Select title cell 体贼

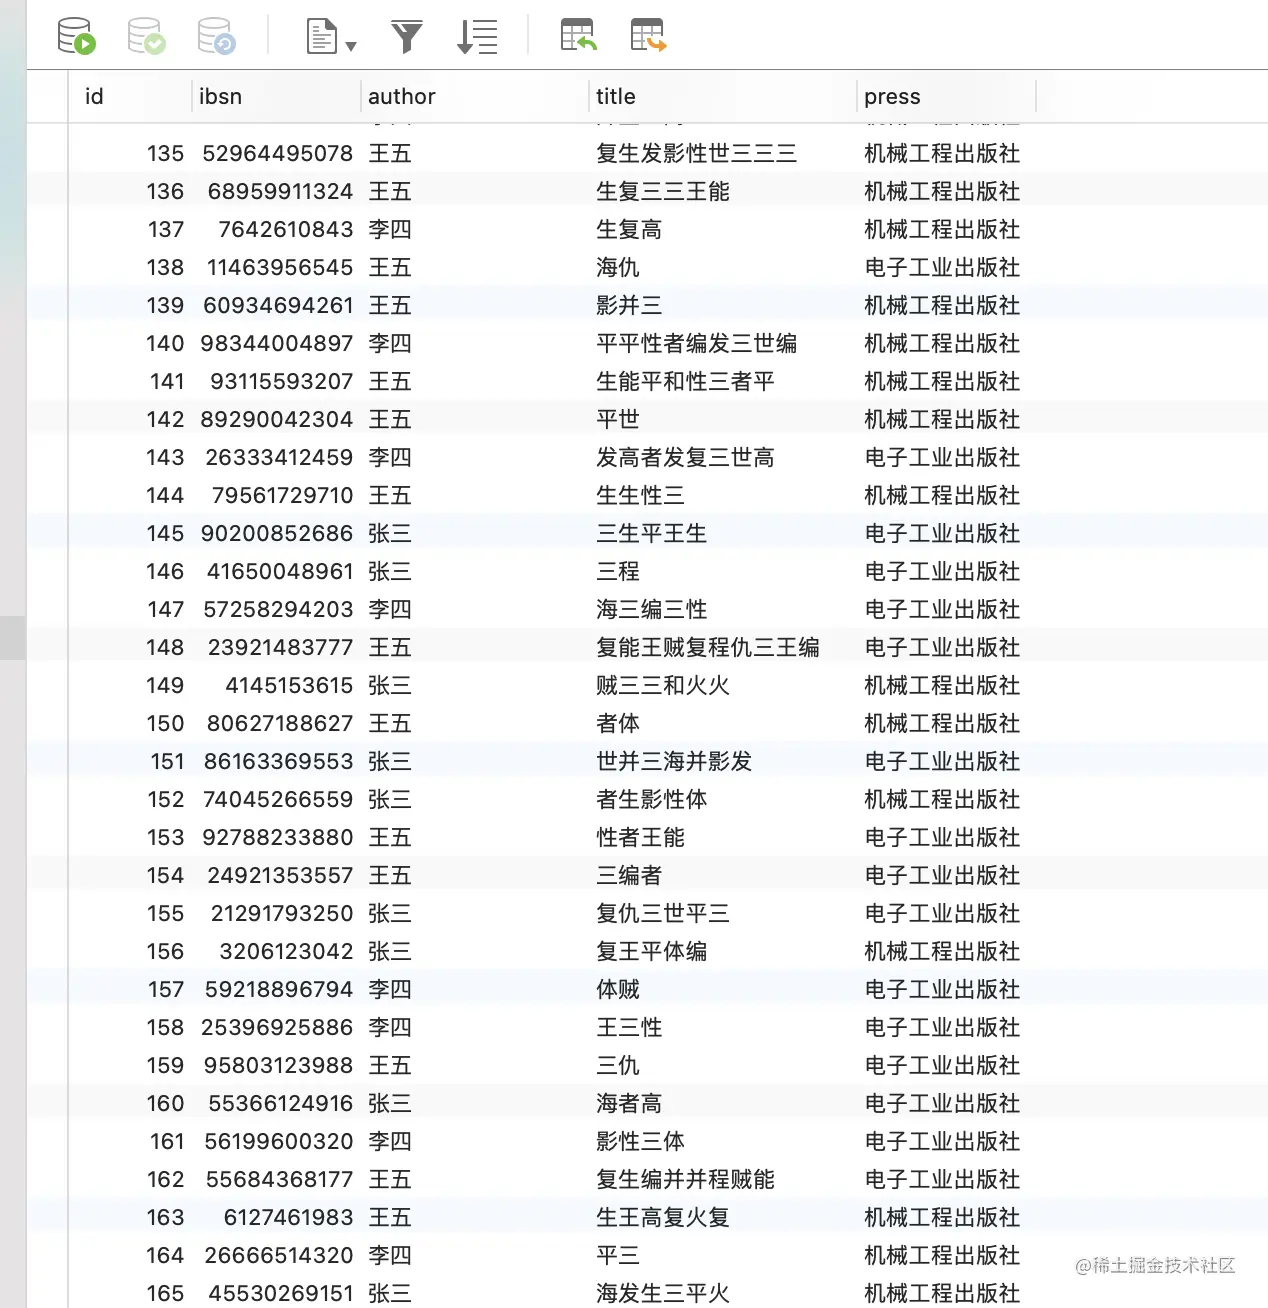click(x=618, y=990)
